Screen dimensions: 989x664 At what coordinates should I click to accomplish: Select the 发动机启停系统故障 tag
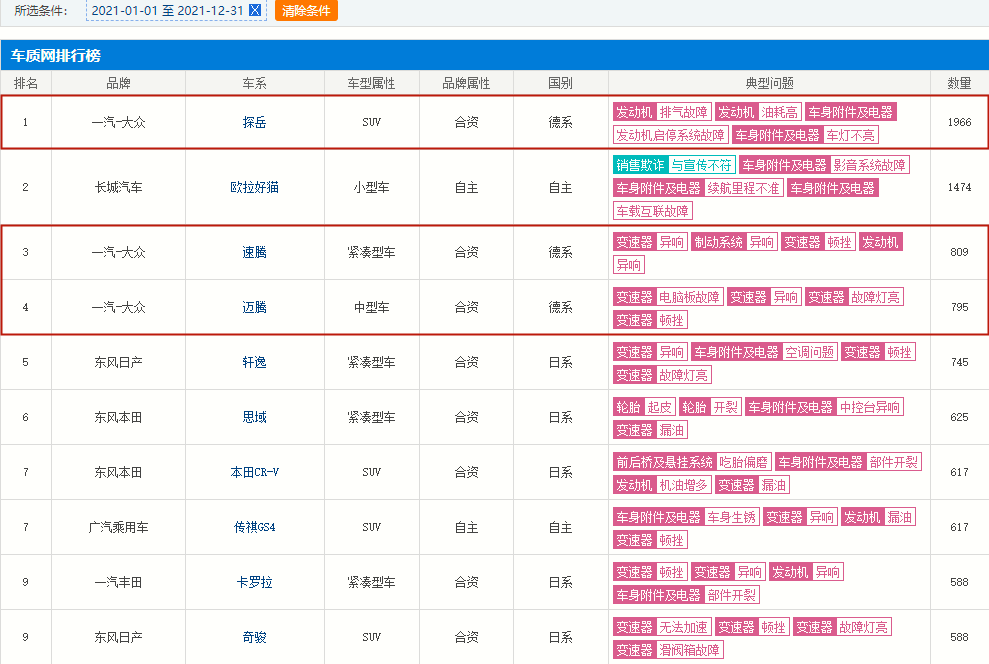click(670, 135)
